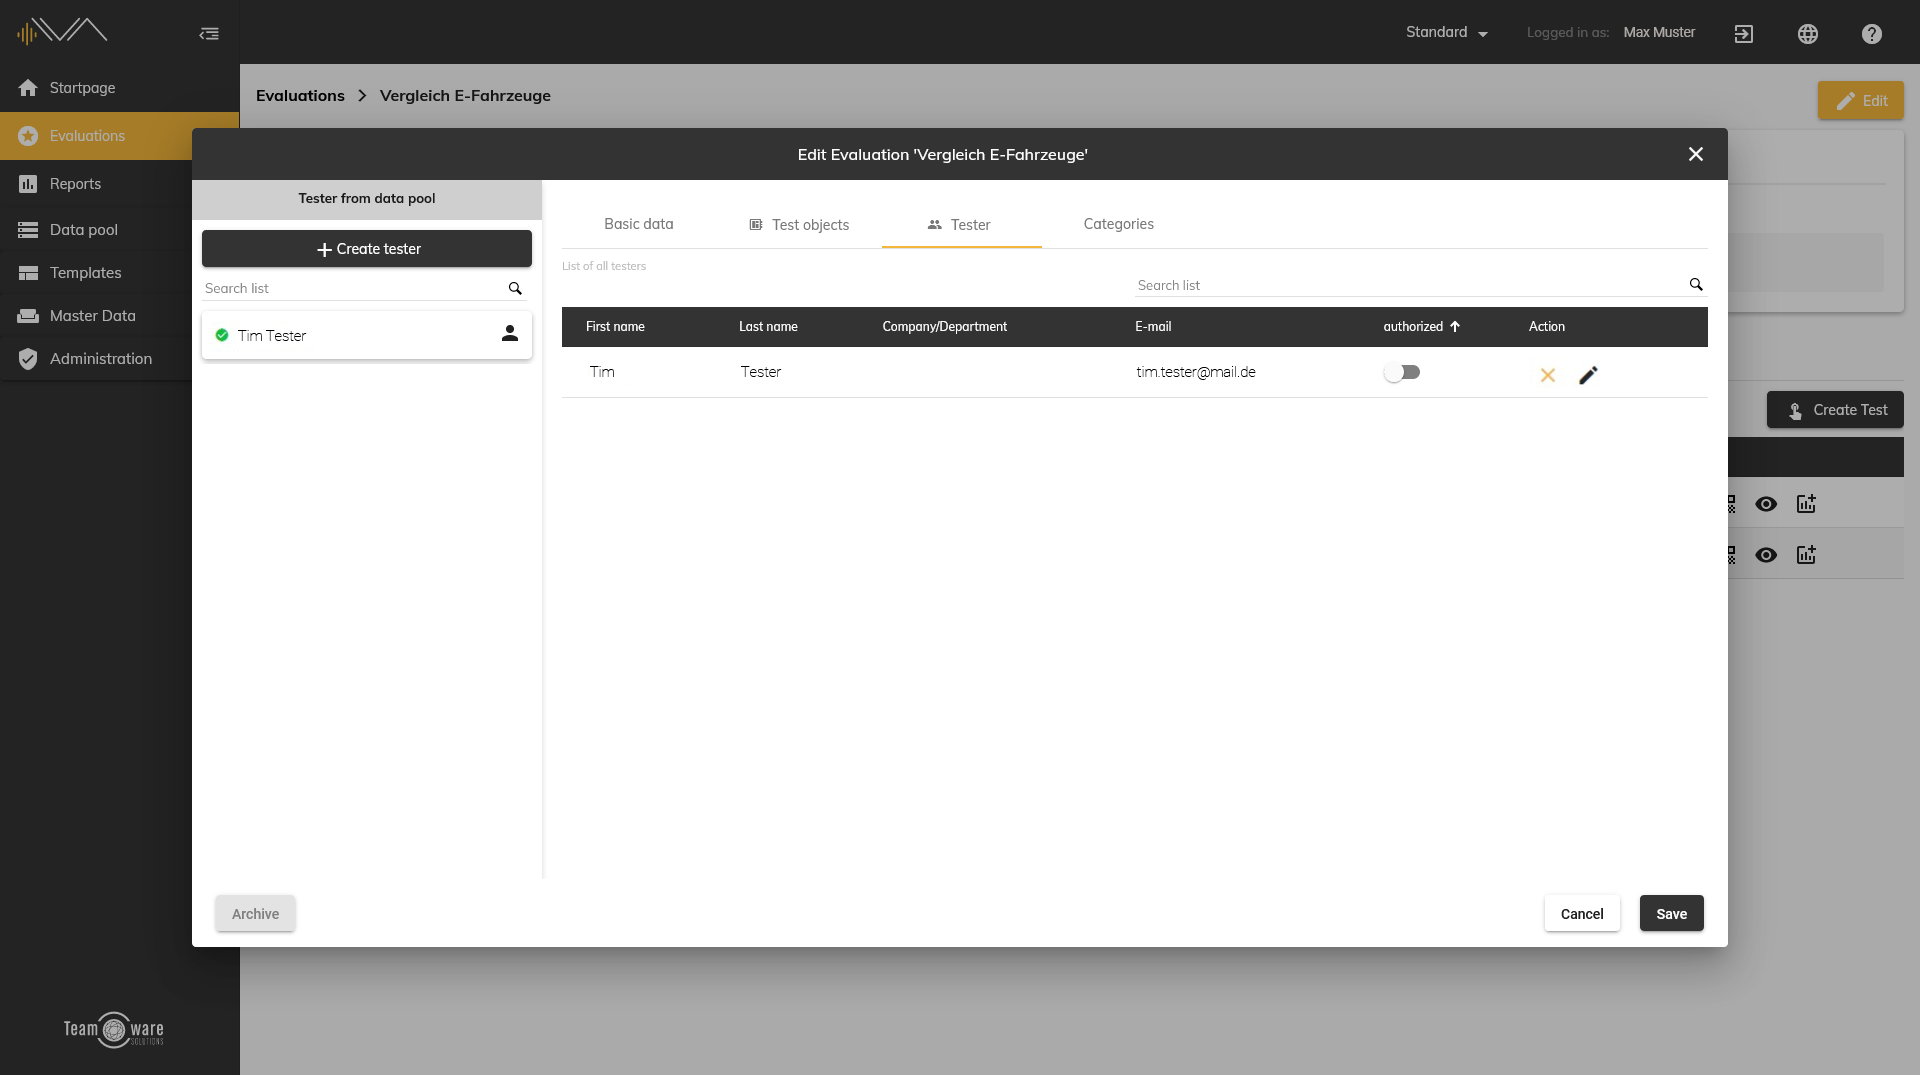
Task: Remove tester Tim with orange X icon
Action: click(x=1547, y=376)
